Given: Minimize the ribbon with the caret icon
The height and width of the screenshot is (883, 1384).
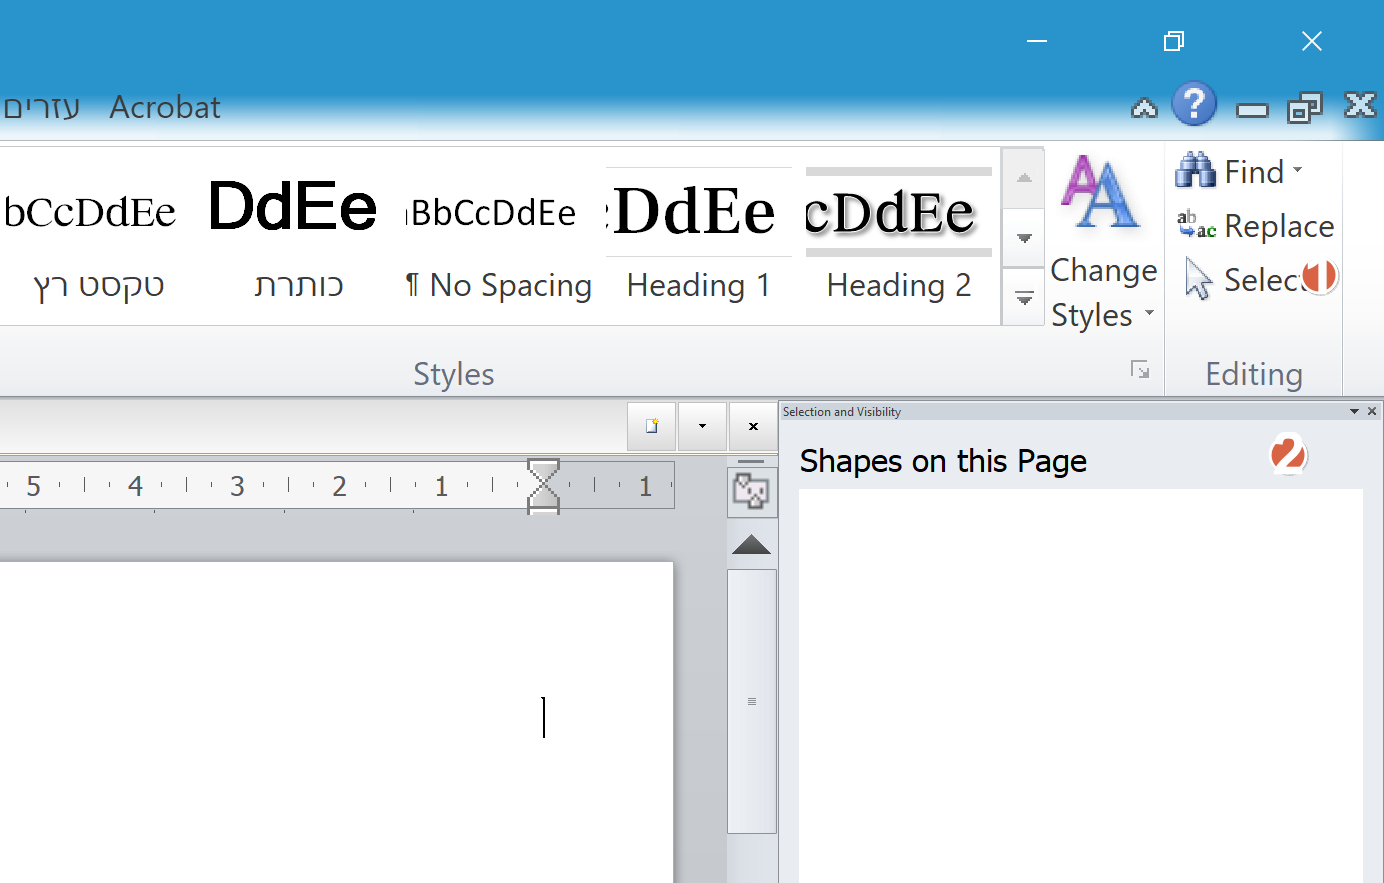Looking at the screenshot, I should pyautogui.click(x=1144, y=107).
